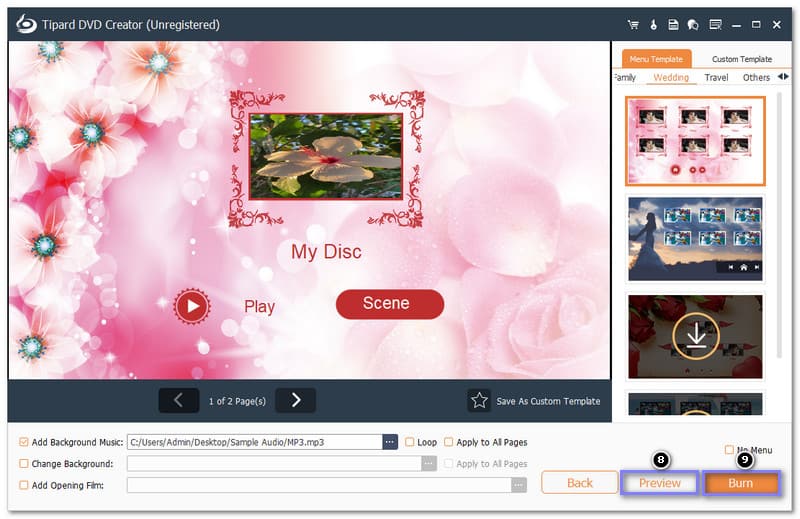This screenshot has height=519, width=800.
Task: Browse for a change background image
Action: (429, 463)
